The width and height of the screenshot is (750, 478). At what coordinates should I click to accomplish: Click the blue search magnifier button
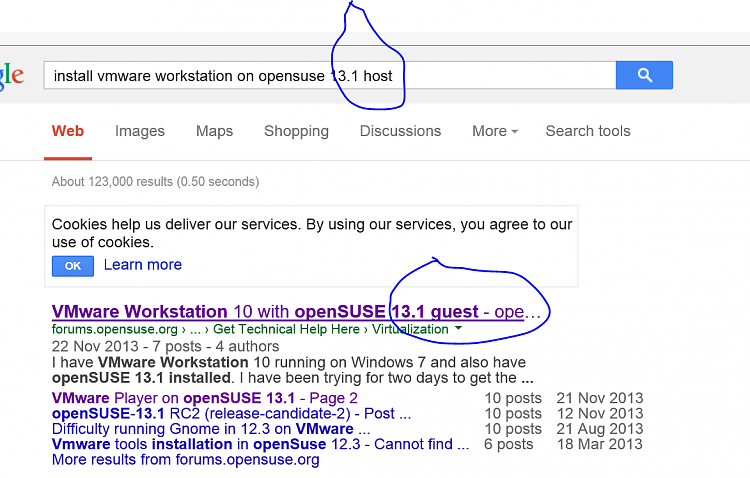pyautogui.click(x=644, y=75)
